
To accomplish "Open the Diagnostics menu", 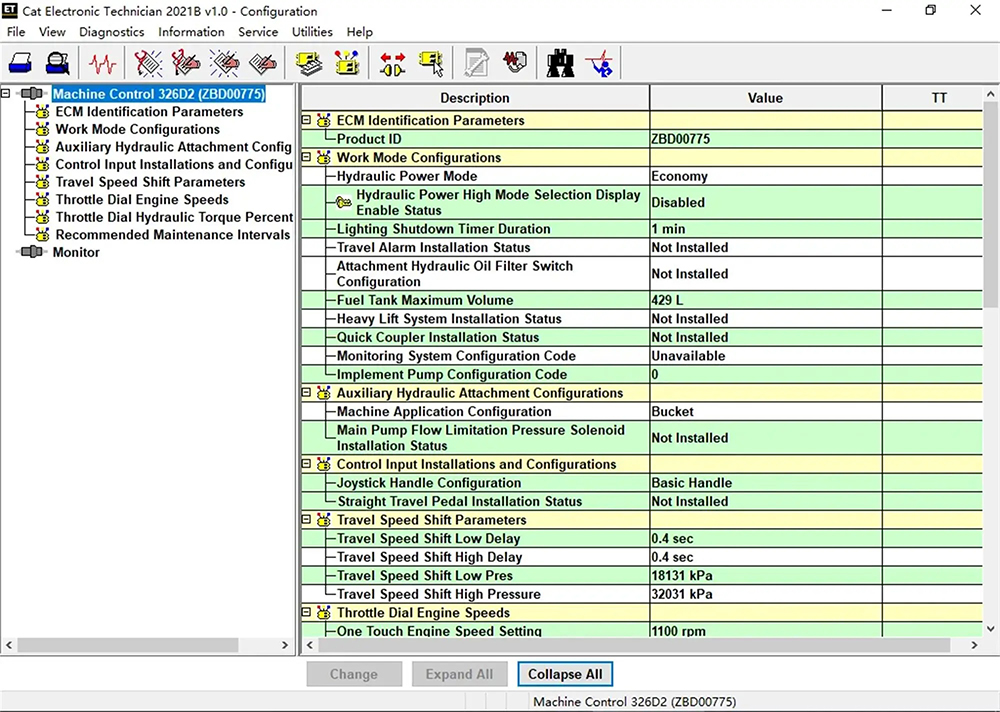I will pyautogui.click(x=112, y=32).
